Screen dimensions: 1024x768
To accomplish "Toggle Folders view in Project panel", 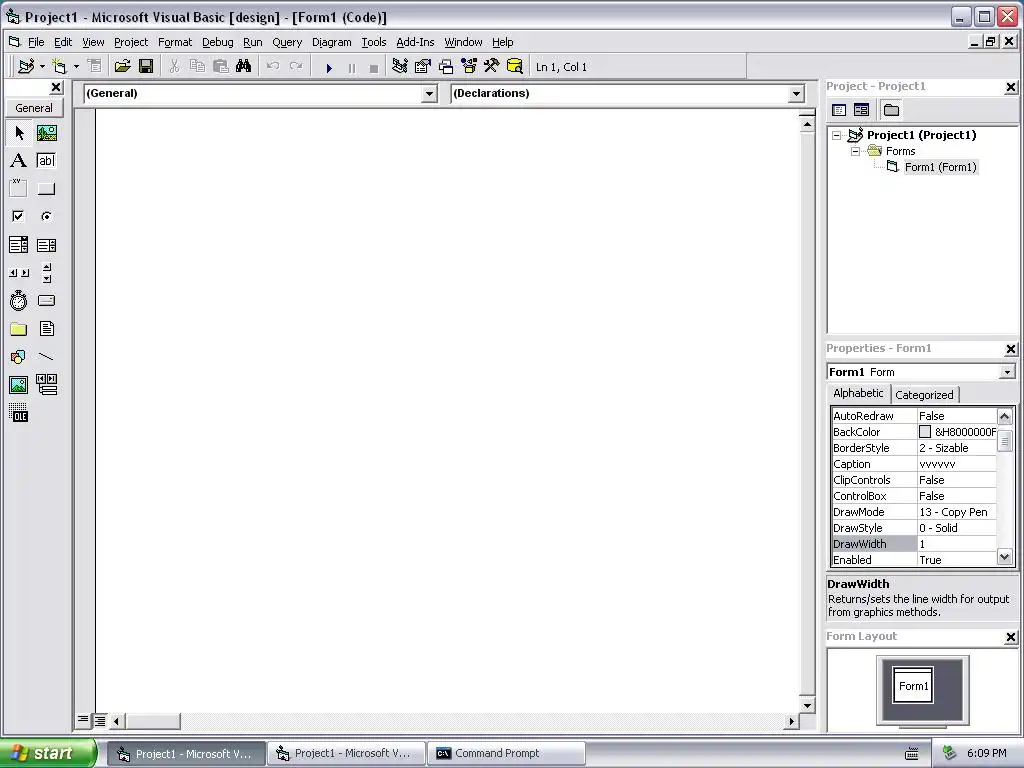I will pos(891,110).
